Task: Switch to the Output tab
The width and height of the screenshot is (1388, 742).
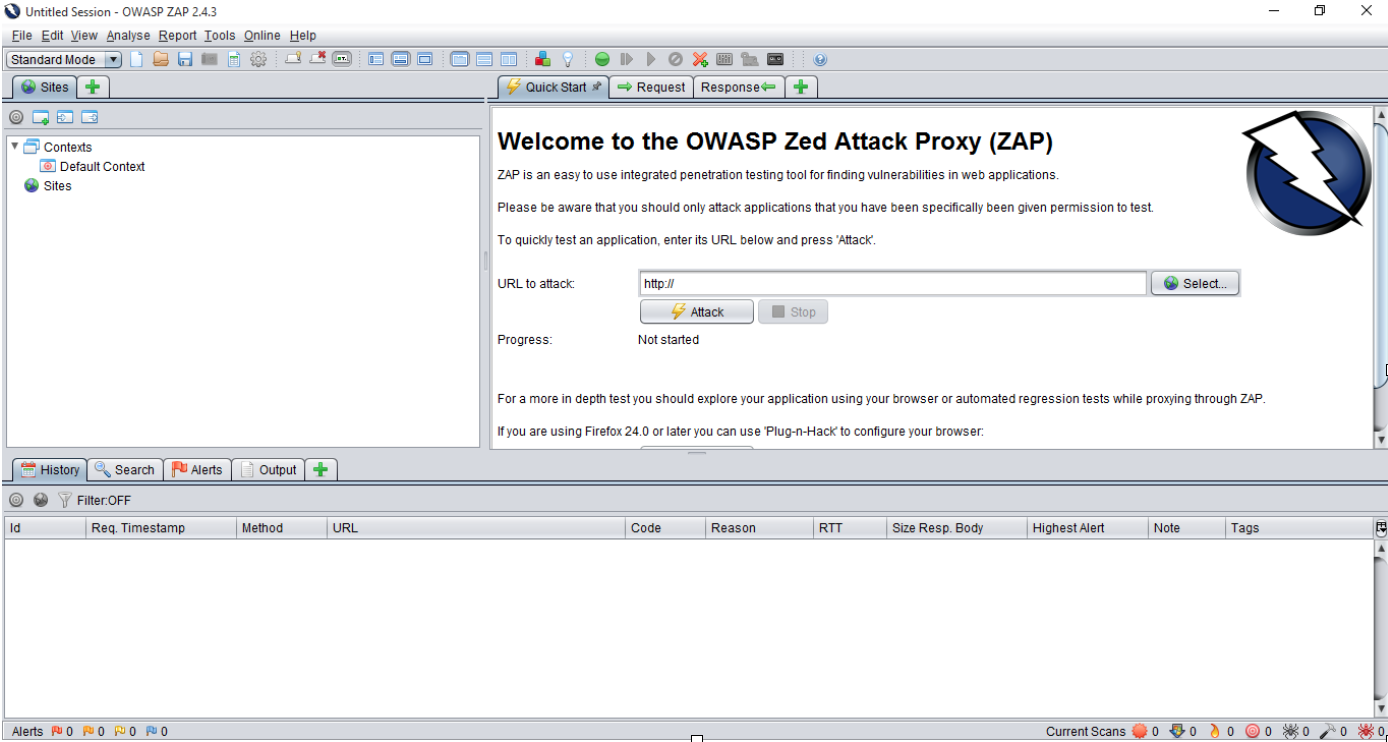Action: (268, 470)
